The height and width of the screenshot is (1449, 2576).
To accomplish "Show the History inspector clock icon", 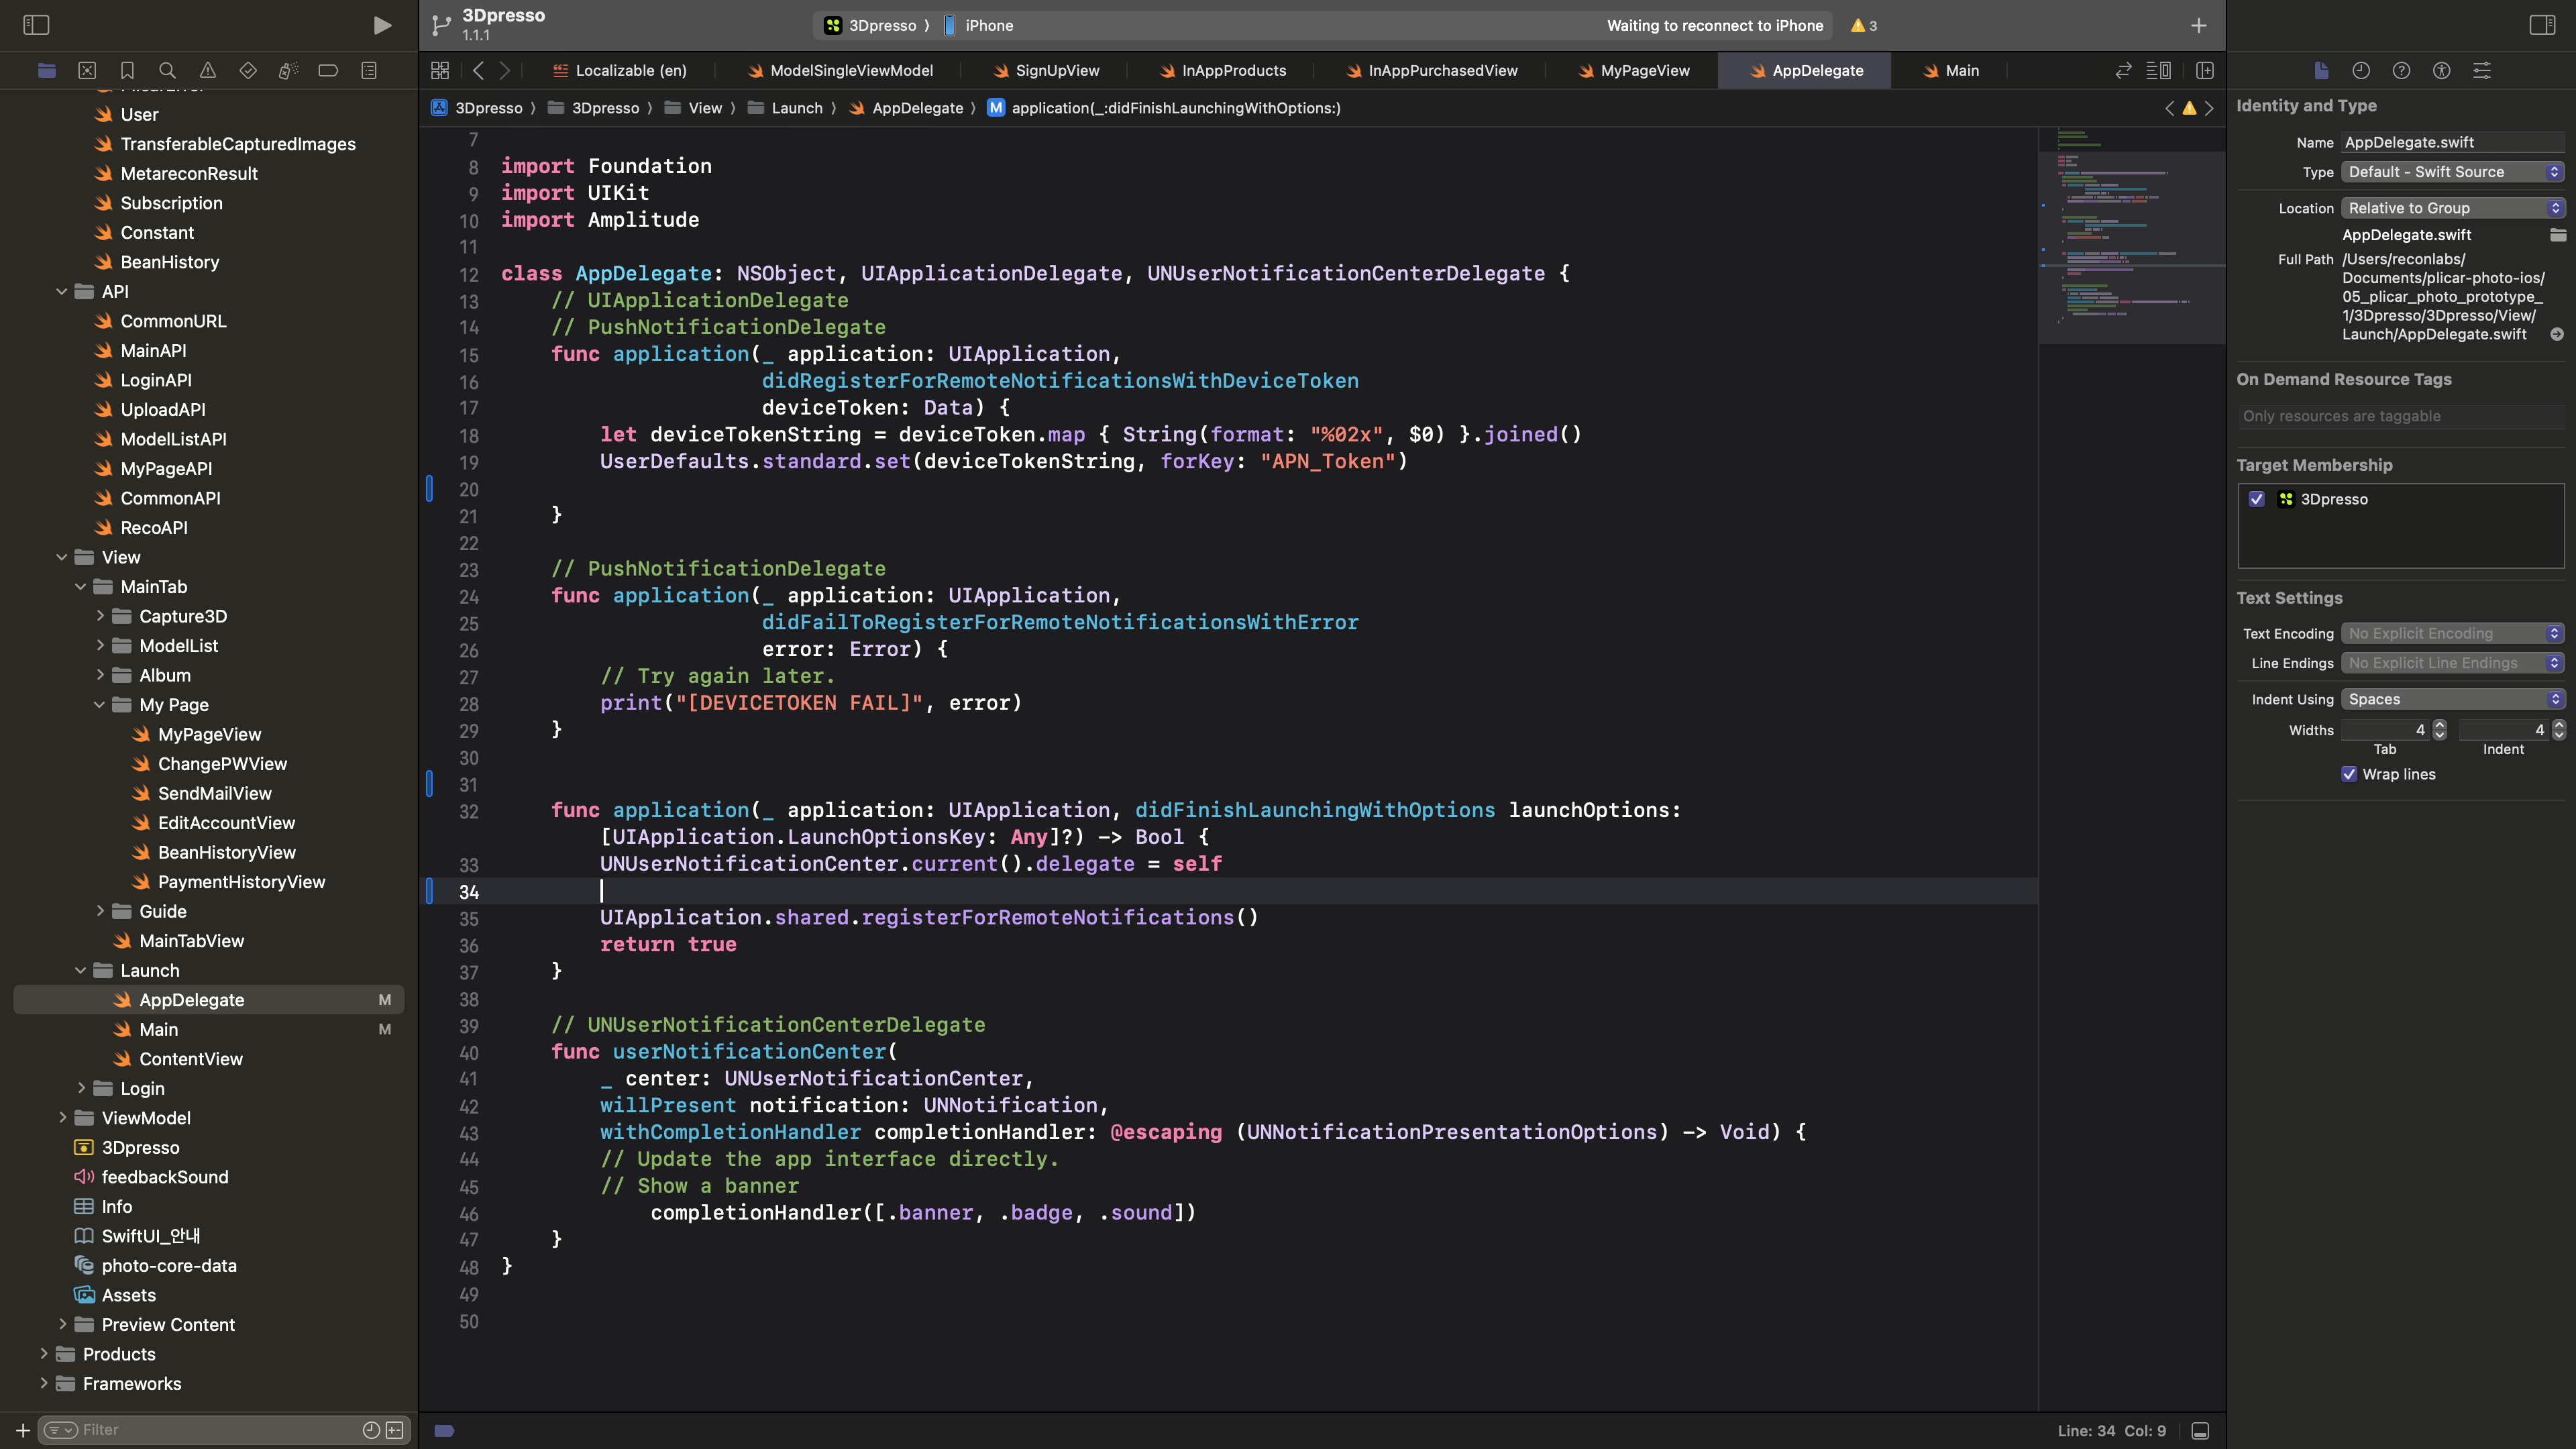I will tap(2361, 70).
